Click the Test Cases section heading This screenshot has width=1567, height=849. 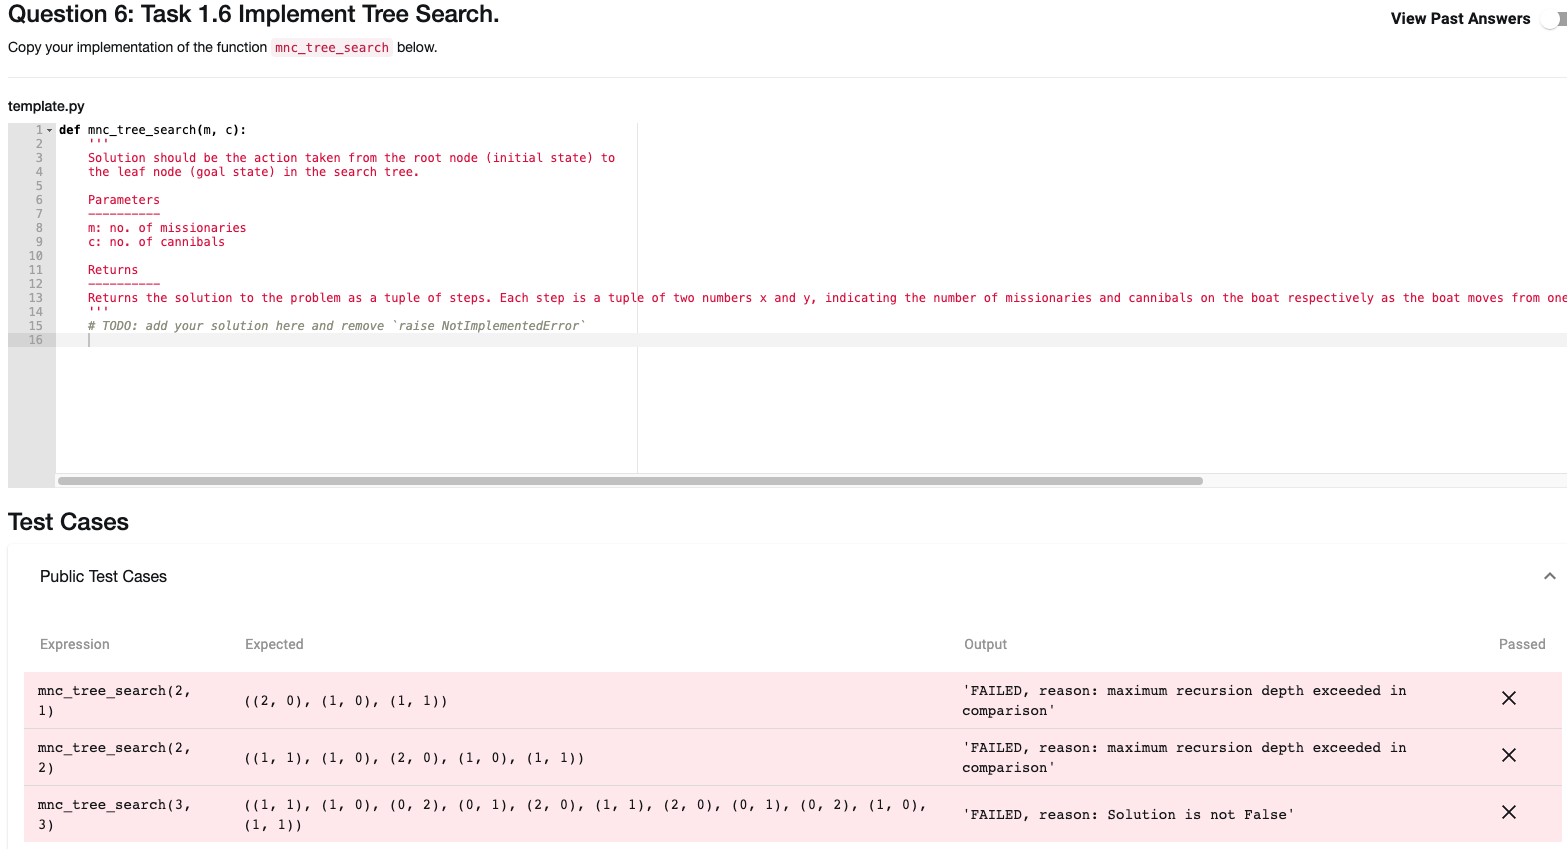(67, 521)
